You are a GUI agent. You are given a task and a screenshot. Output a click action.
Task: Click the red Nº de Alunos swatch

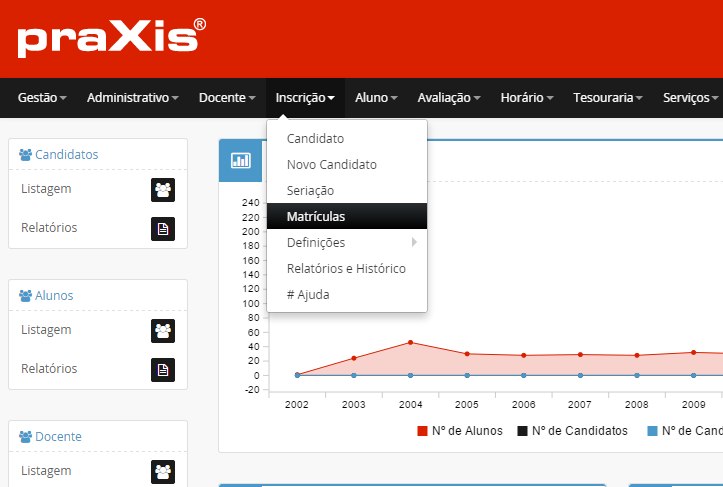pyautogui.click(x=422, y=431)
